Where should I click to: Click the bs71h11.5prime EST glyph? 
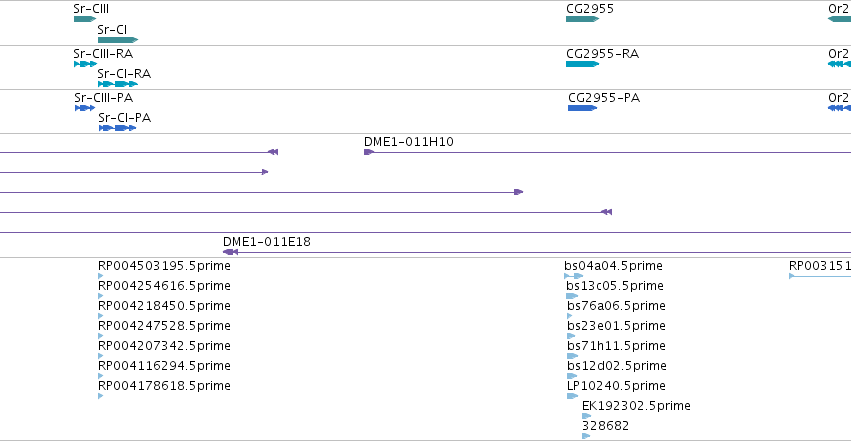click(572, 356)
